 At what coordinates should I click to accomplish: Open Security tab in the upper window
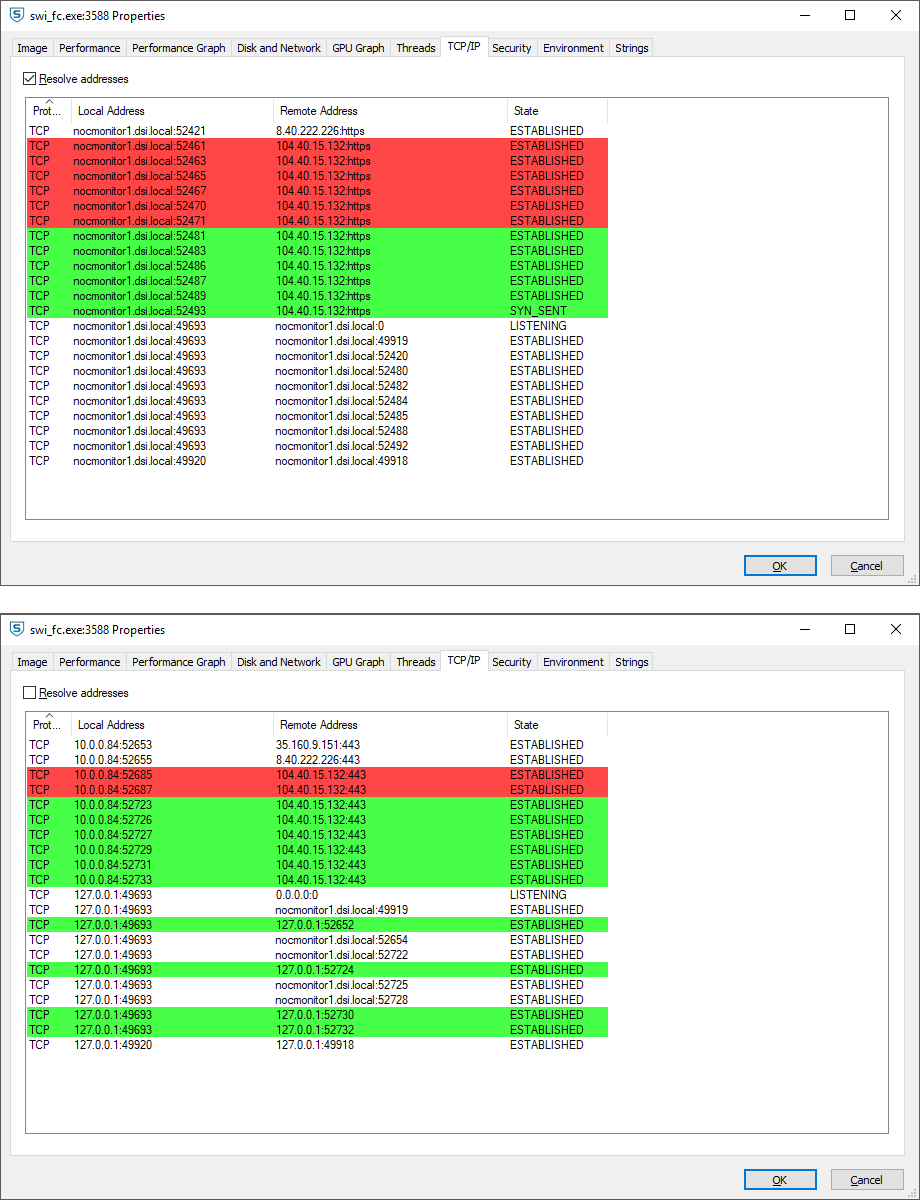pos(512,48)
